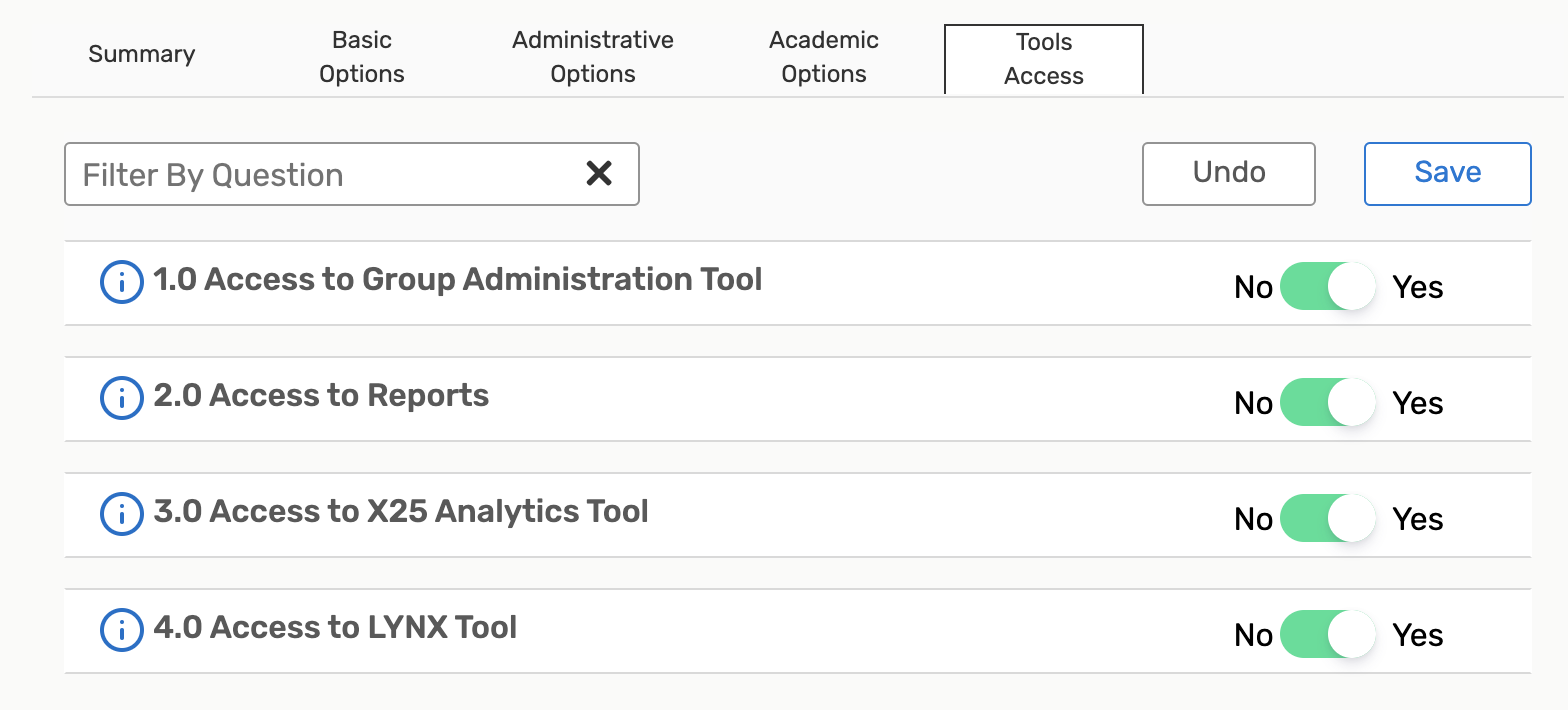Screen dimensions: 1568x710
Task: Open the Summary tab
Action: tap(141, 54)
